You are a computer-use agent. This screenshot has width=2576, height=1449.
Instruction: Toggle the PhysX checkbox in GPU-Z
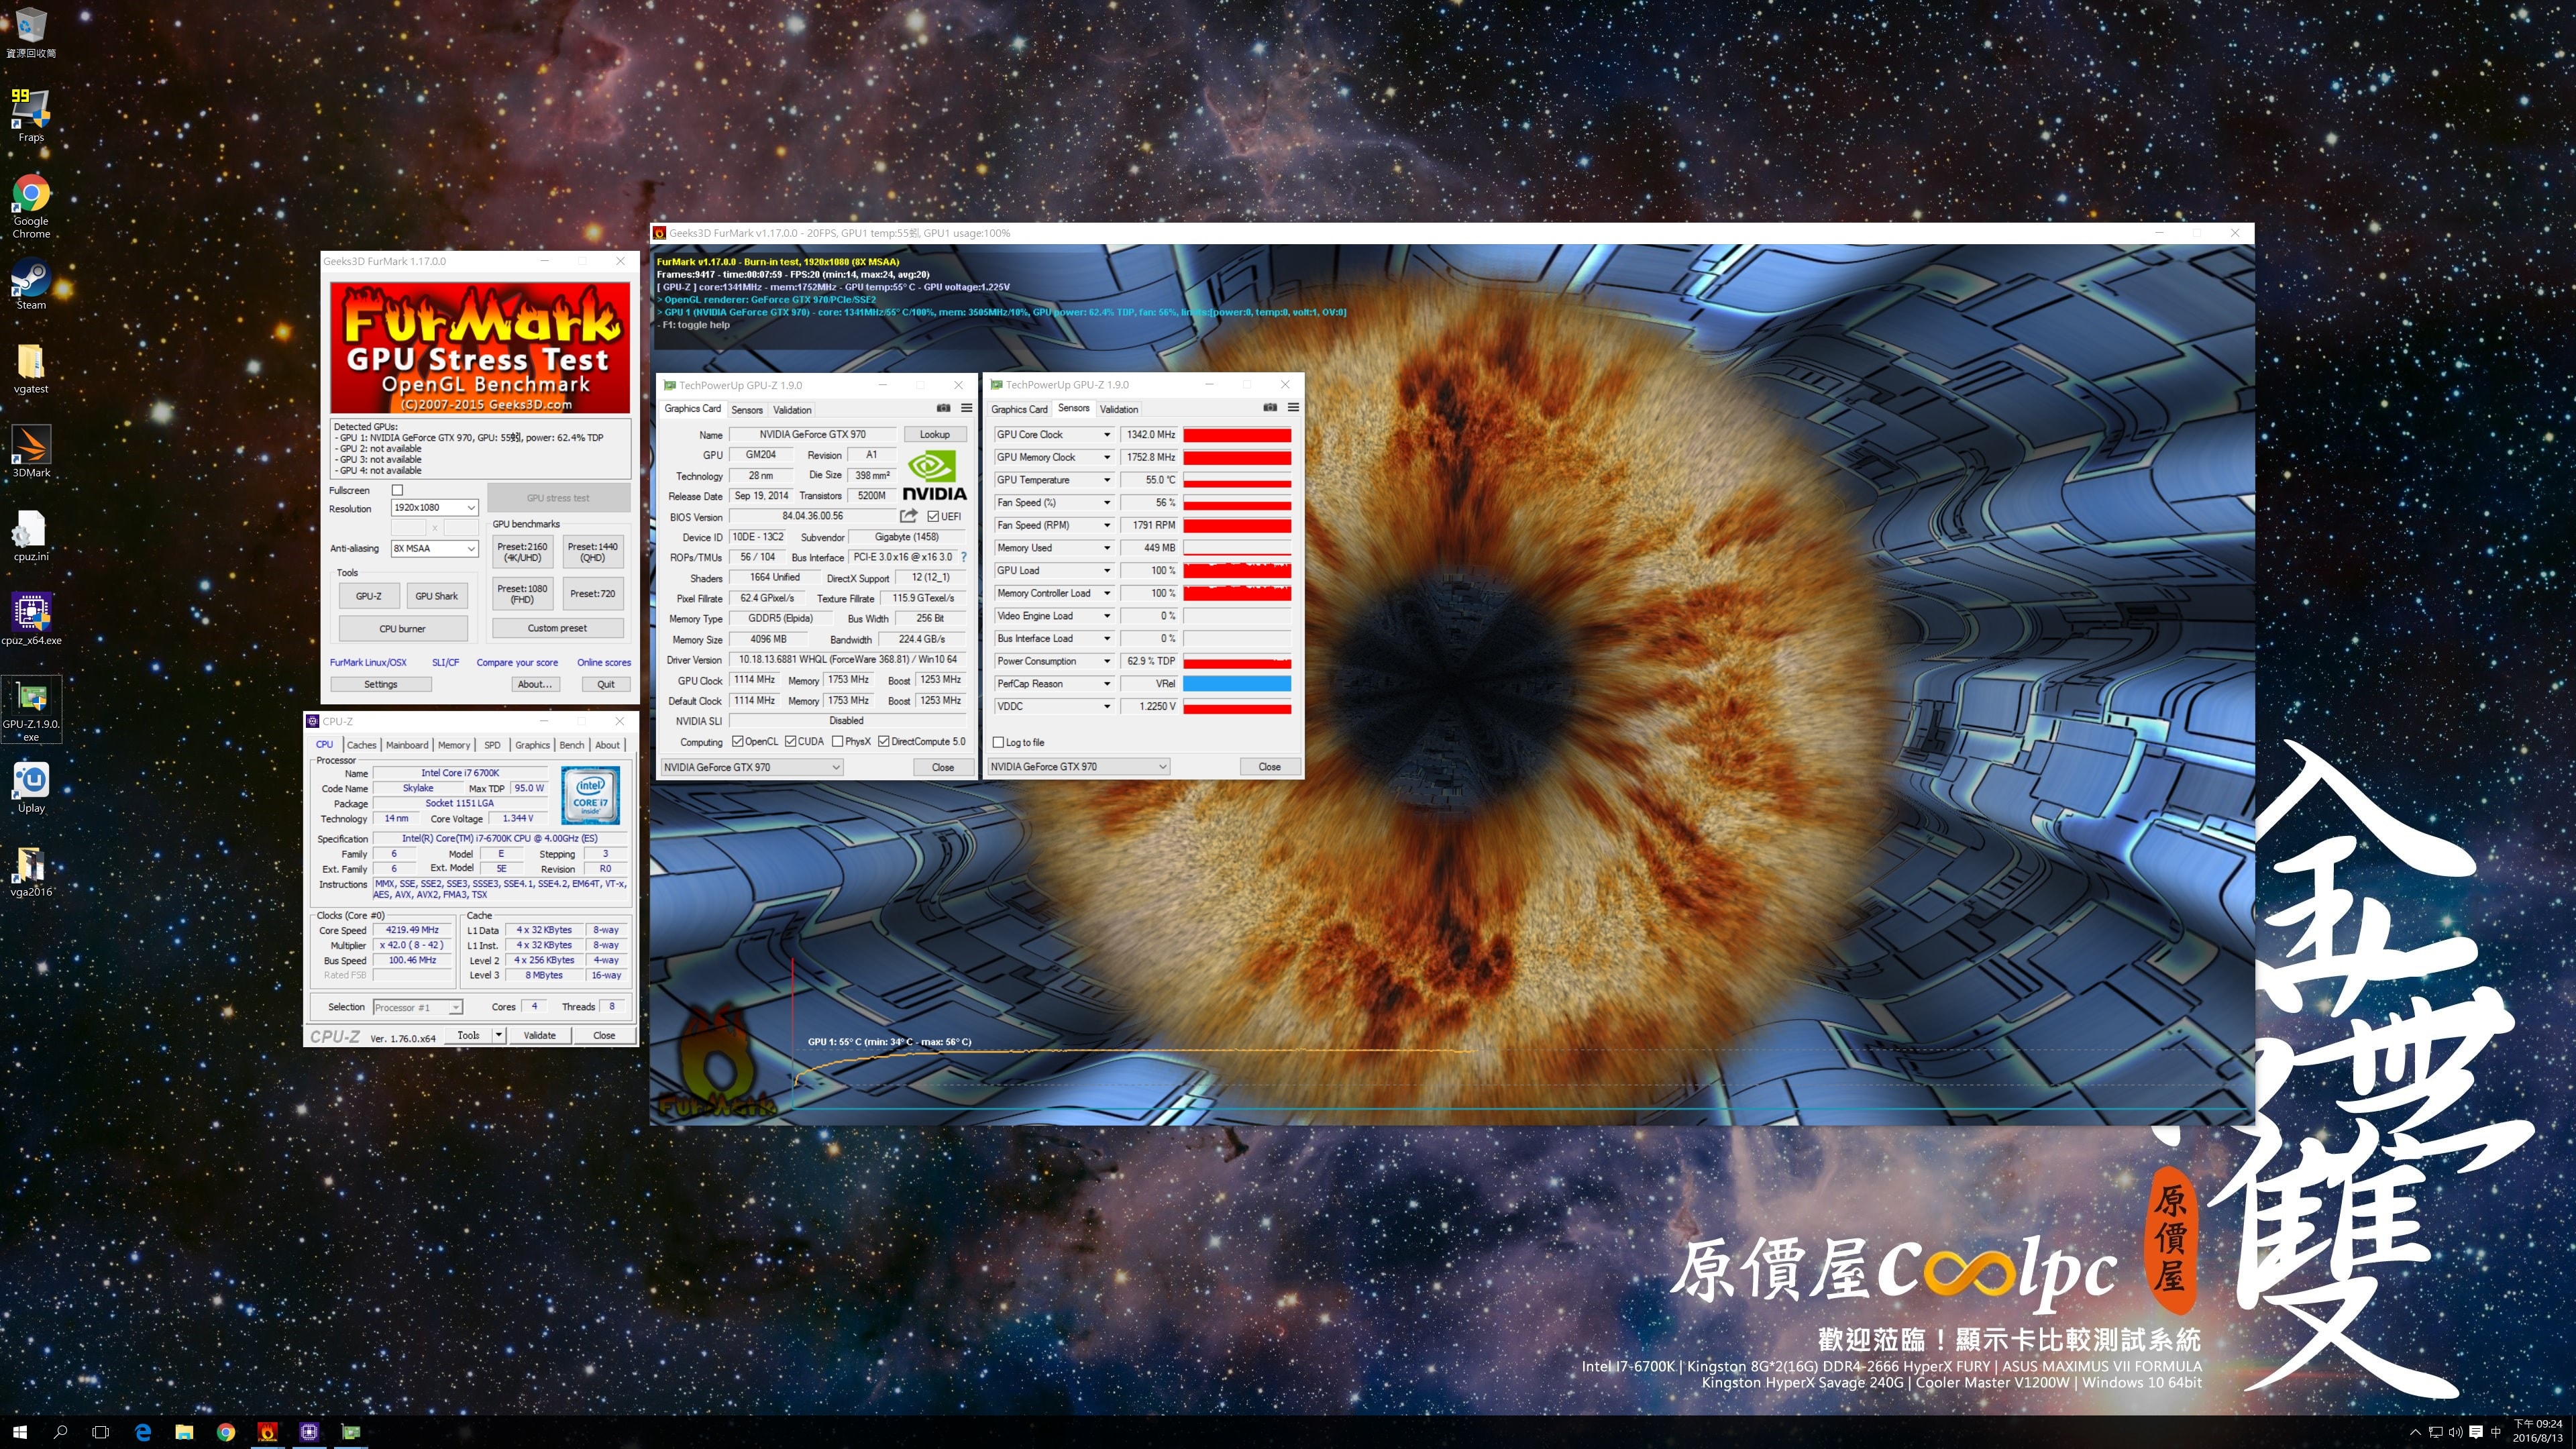click(837, 741)
